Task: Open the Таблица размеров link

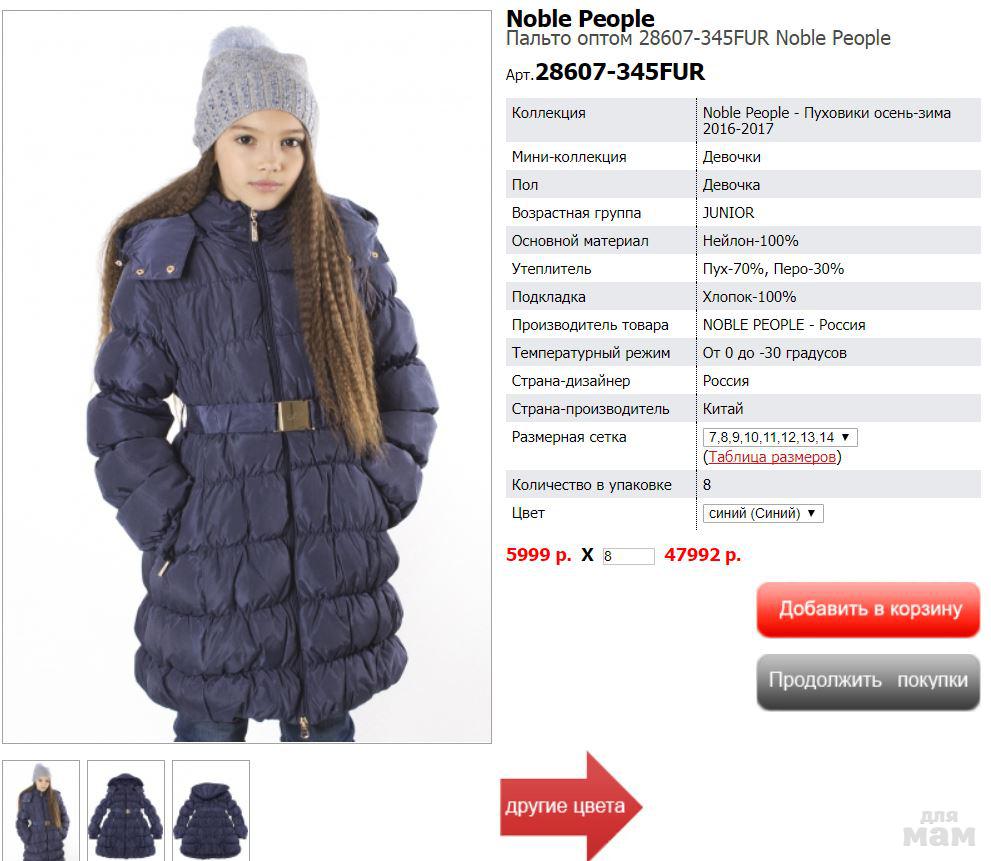Action: (772, 457)
